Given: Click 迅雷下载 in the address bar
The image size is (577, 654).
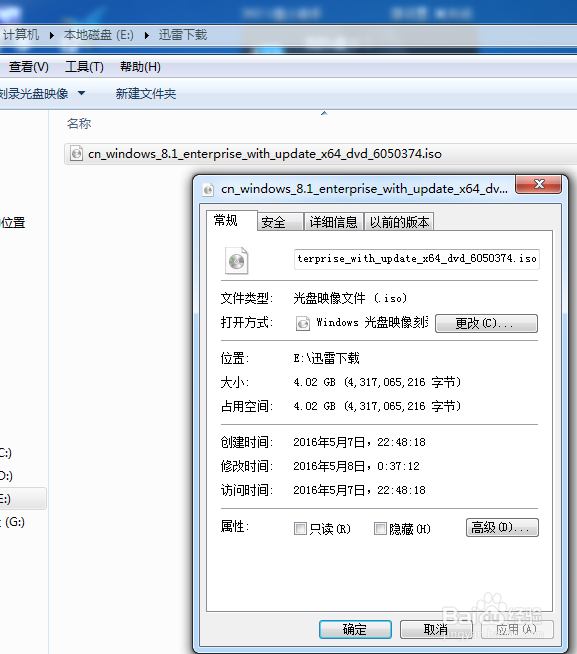Looking at the screenshot, I should click(183, 35).
